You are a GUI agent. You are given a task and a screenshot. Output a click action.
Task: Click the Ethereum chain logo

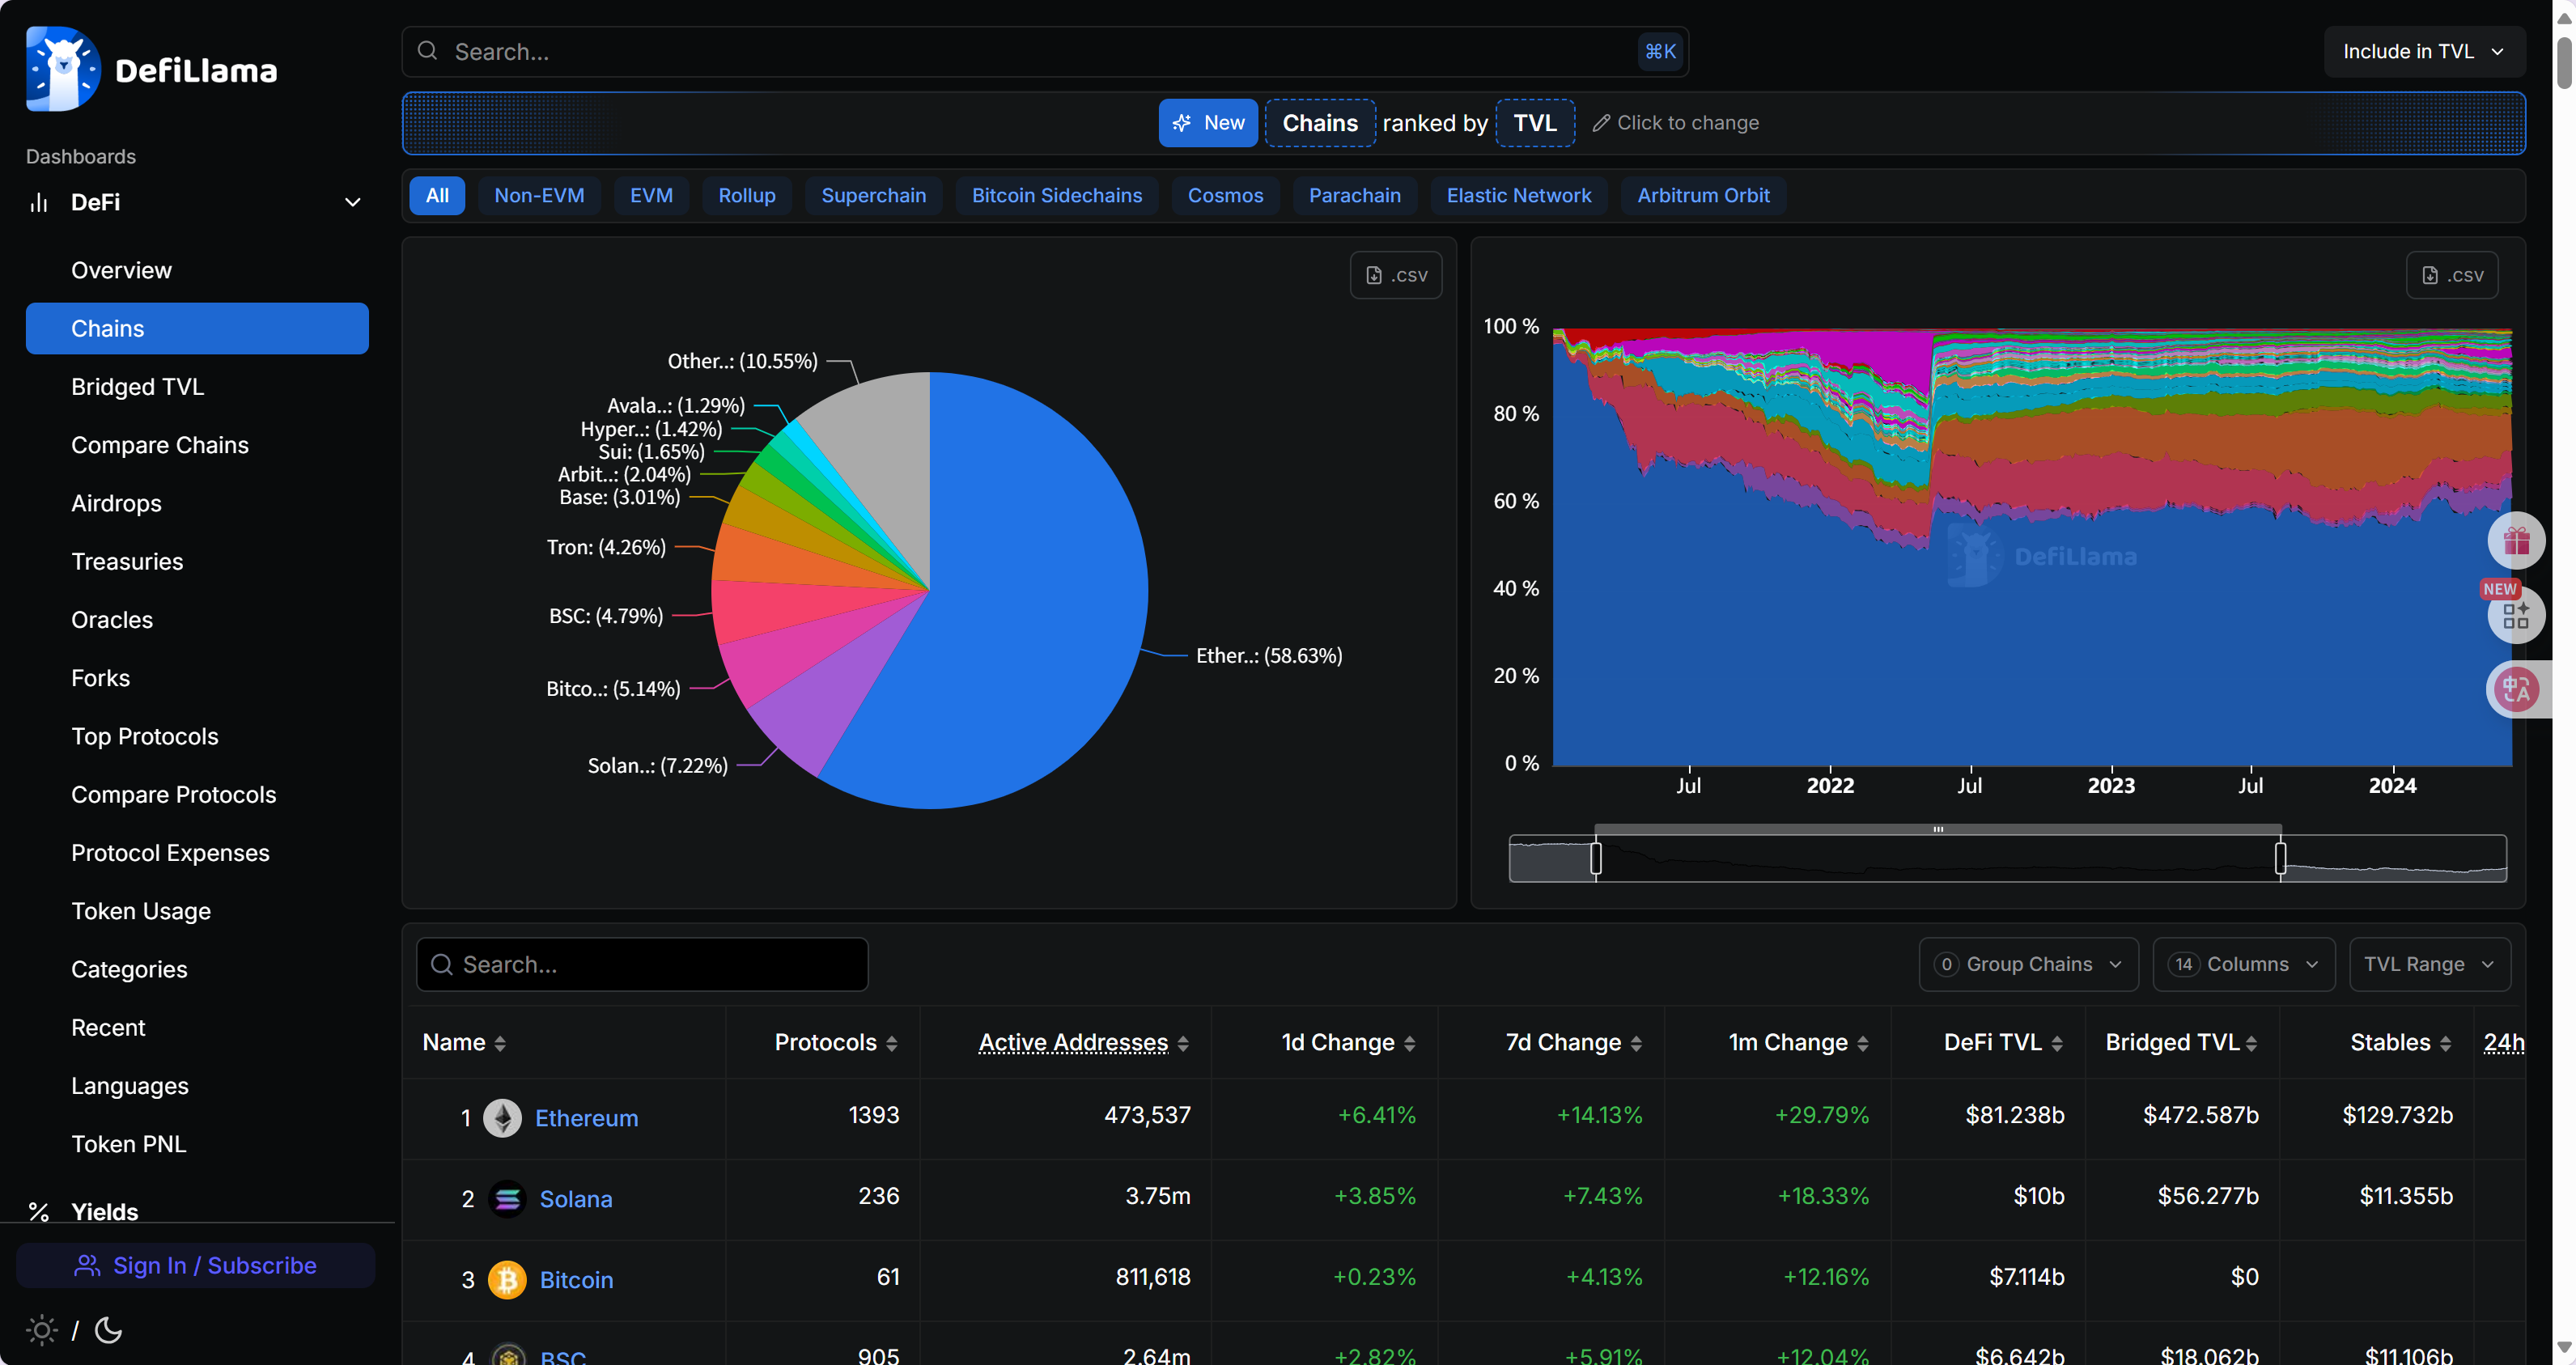pos(503,1118)
